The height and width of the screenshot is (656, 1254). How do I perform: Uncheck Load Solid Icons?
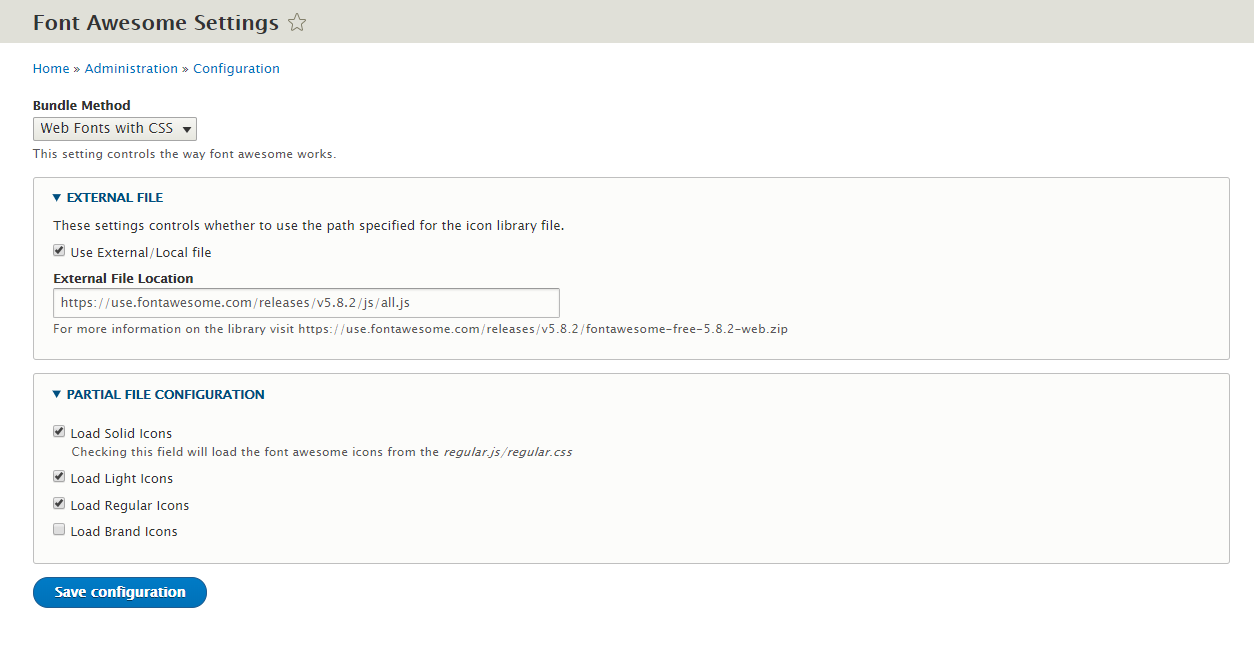coord(59,432)
